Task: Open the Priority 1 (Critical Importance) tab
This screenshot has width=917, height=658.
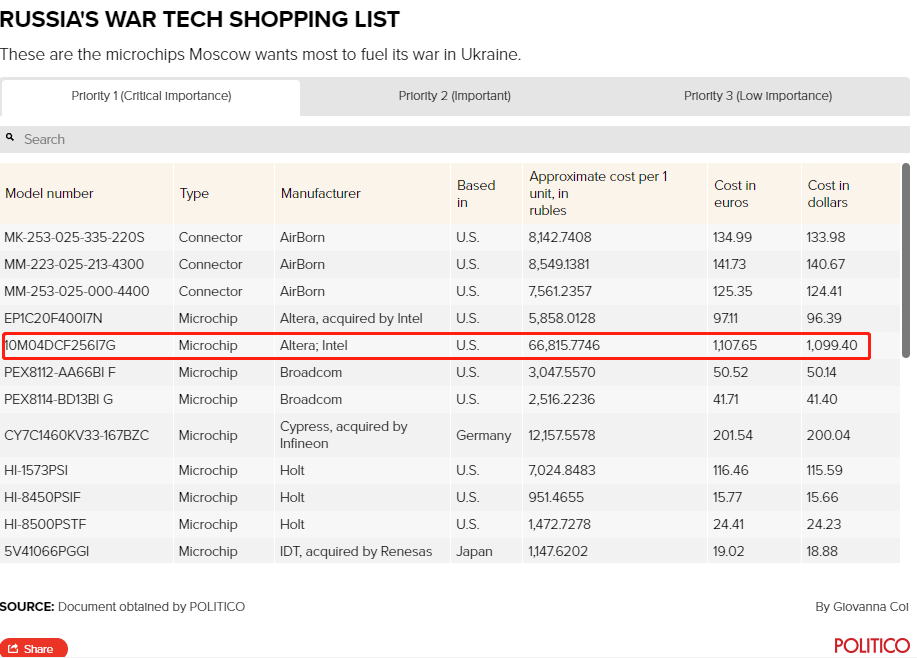Action: (x=151, y=96)
